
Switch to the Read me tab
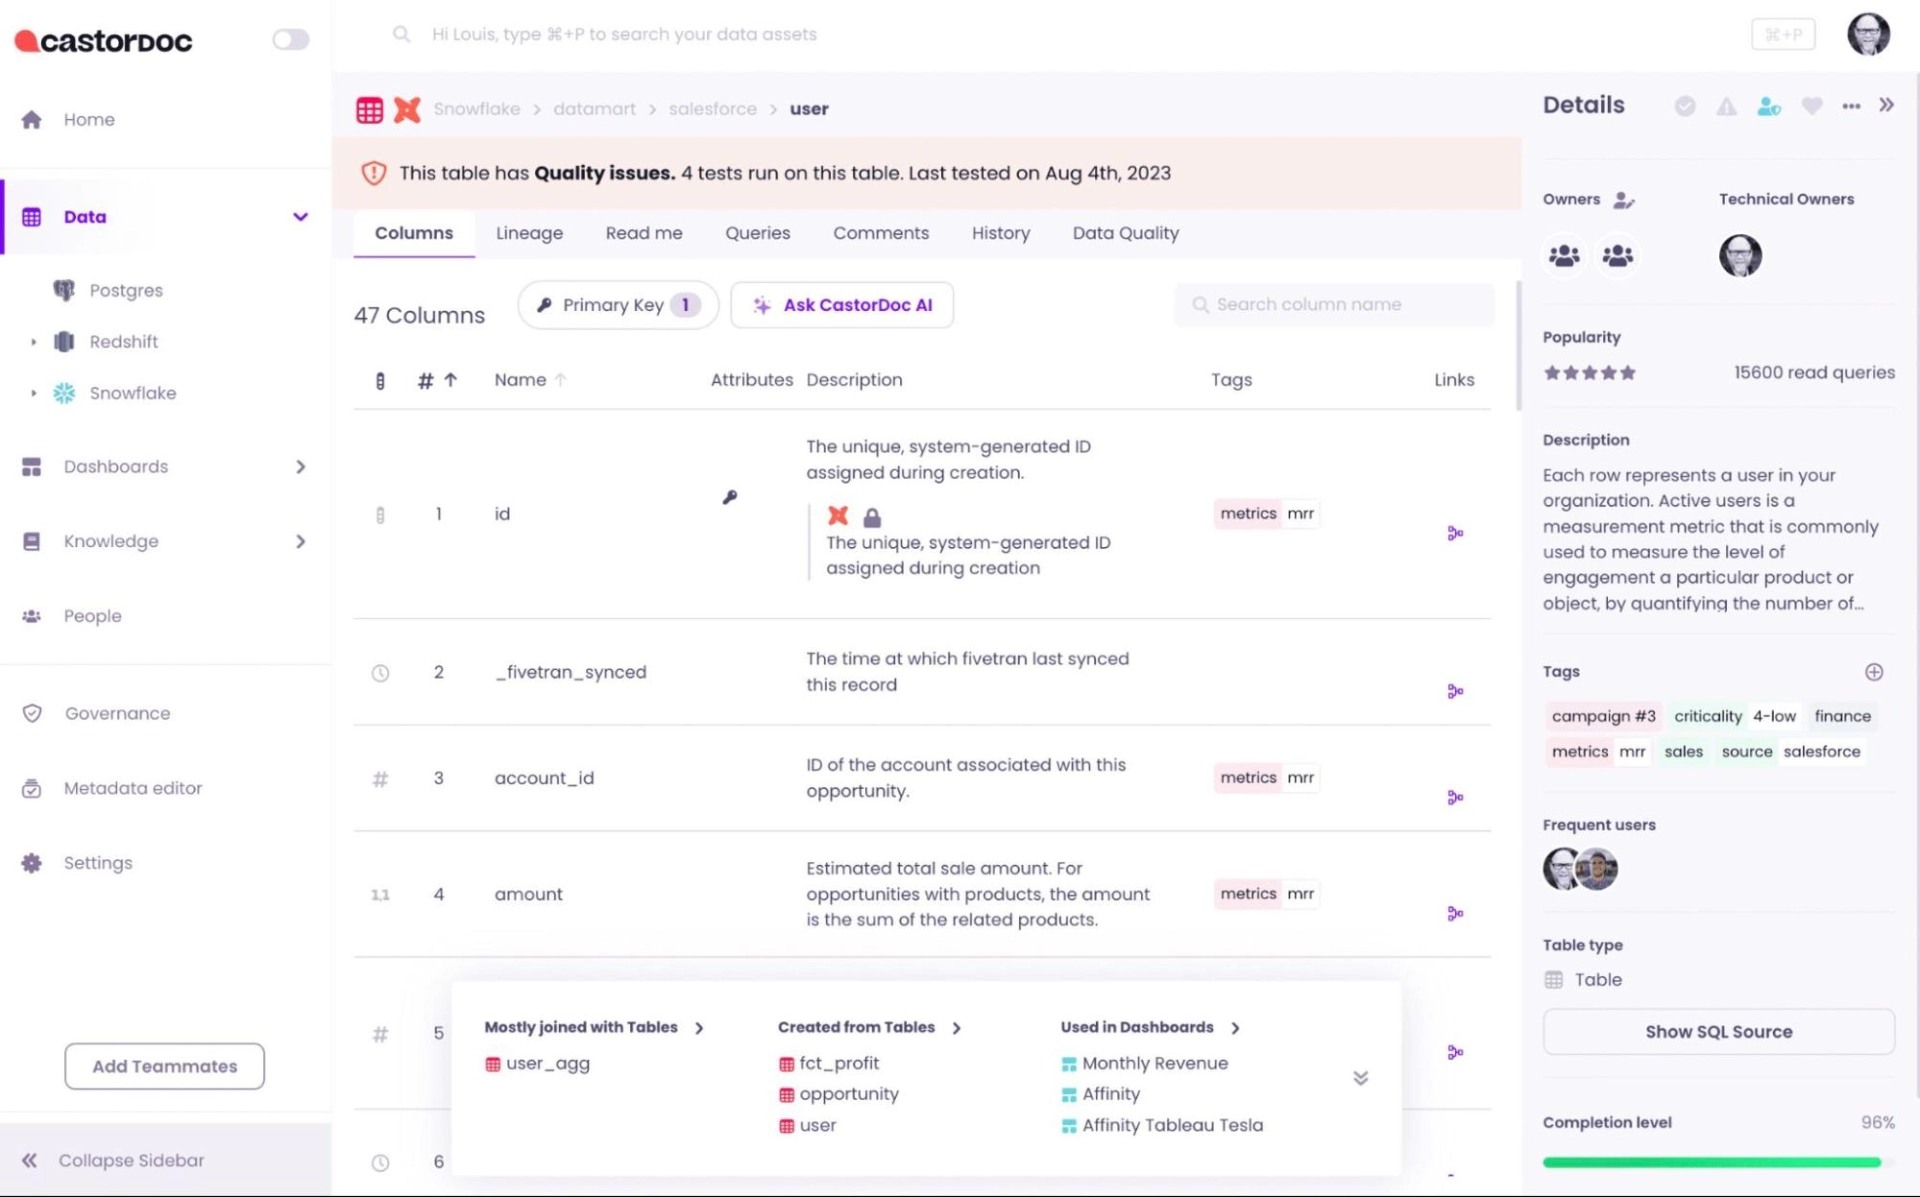click(x=644, y=234)
